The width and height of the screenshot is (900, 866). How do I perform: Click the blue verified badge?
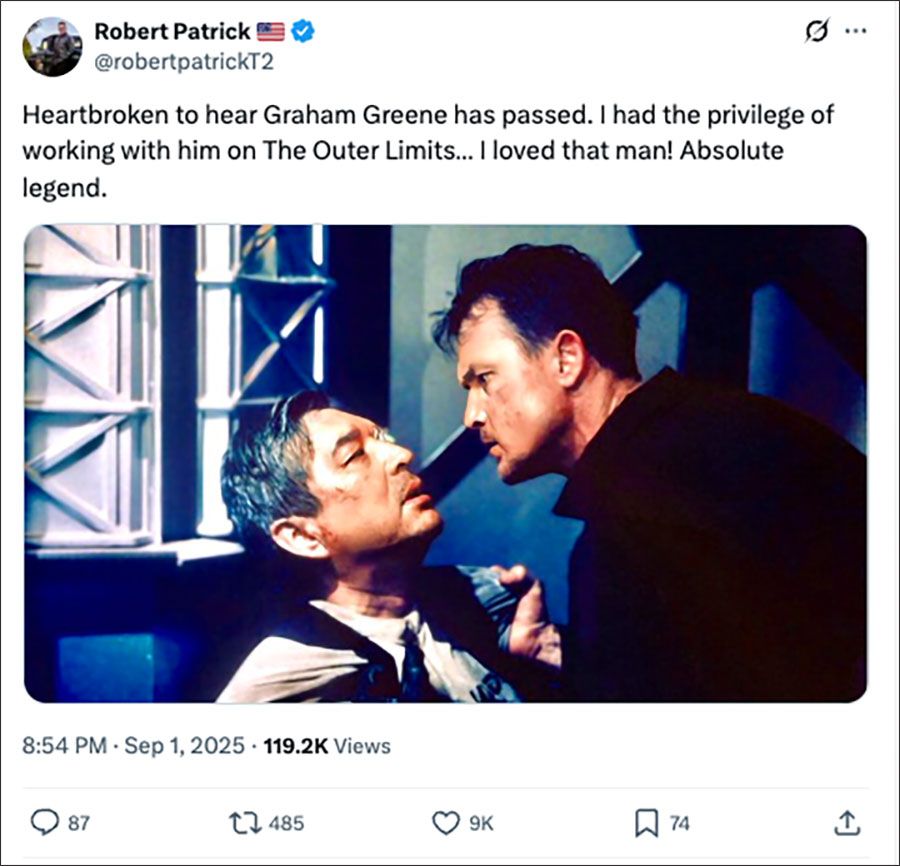tap(303, 31)
